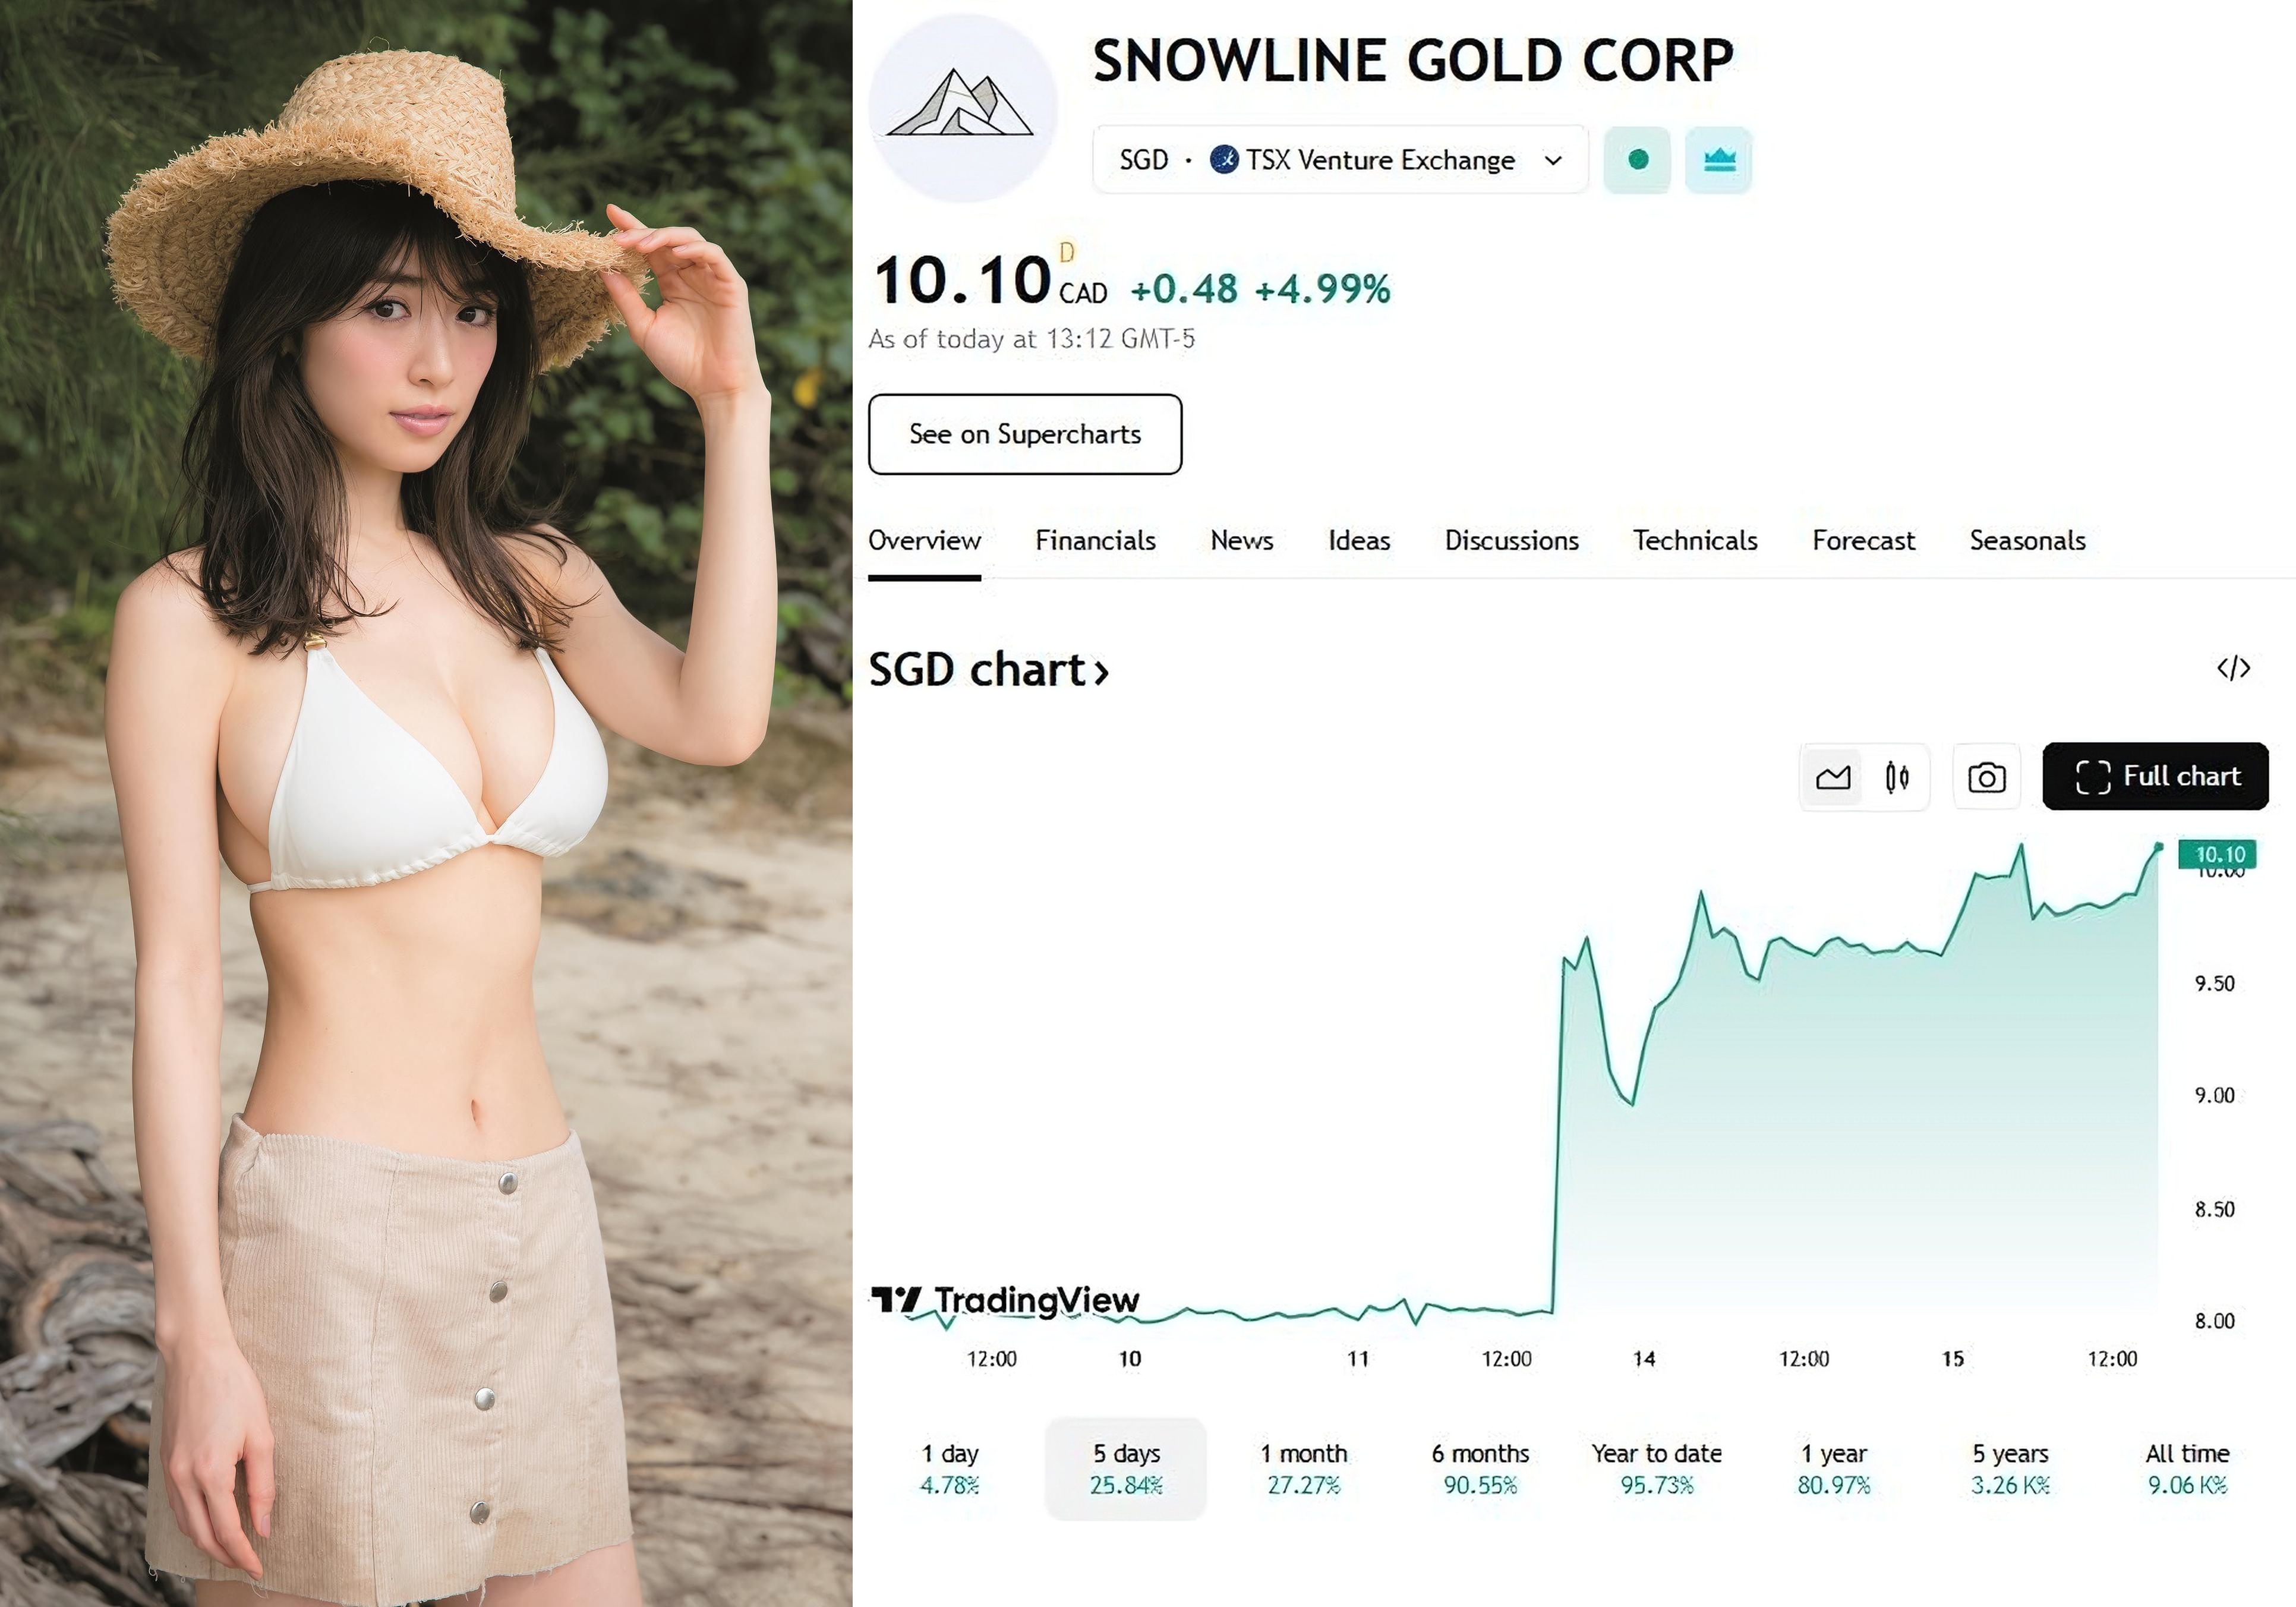Take a chart snapshot with camera icon
The height and width of the screenshot is (1607, 2296).
pos(1986,777)
